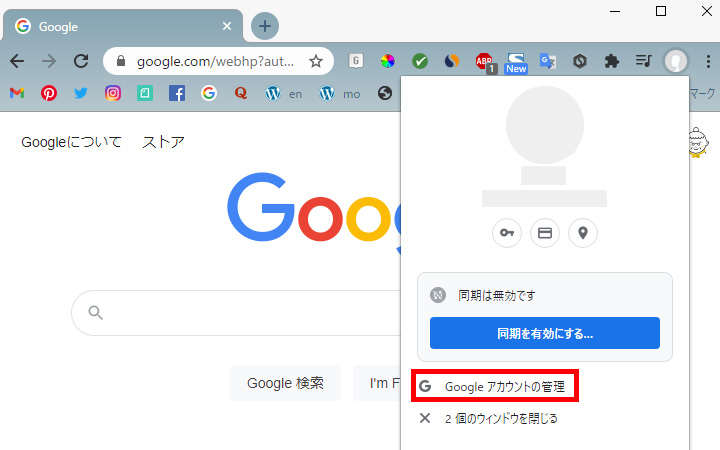
Task: Open the Pinterest bookmark
Action: [x=49, y=93]
